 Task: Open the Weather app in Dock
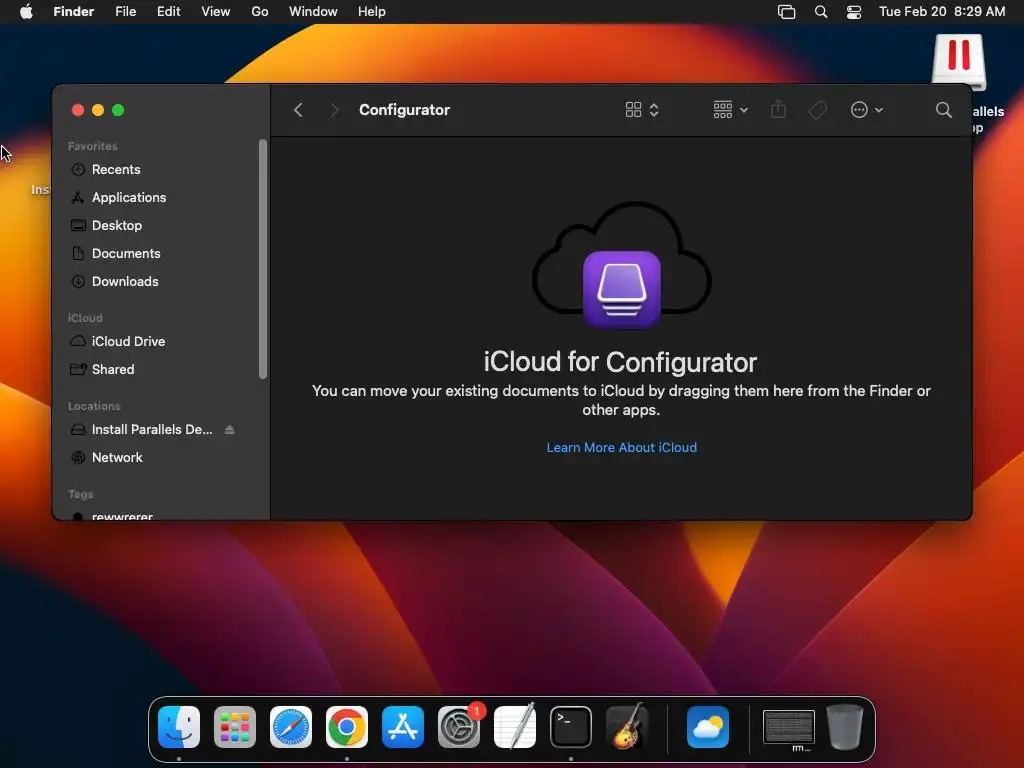coord(708,726)
